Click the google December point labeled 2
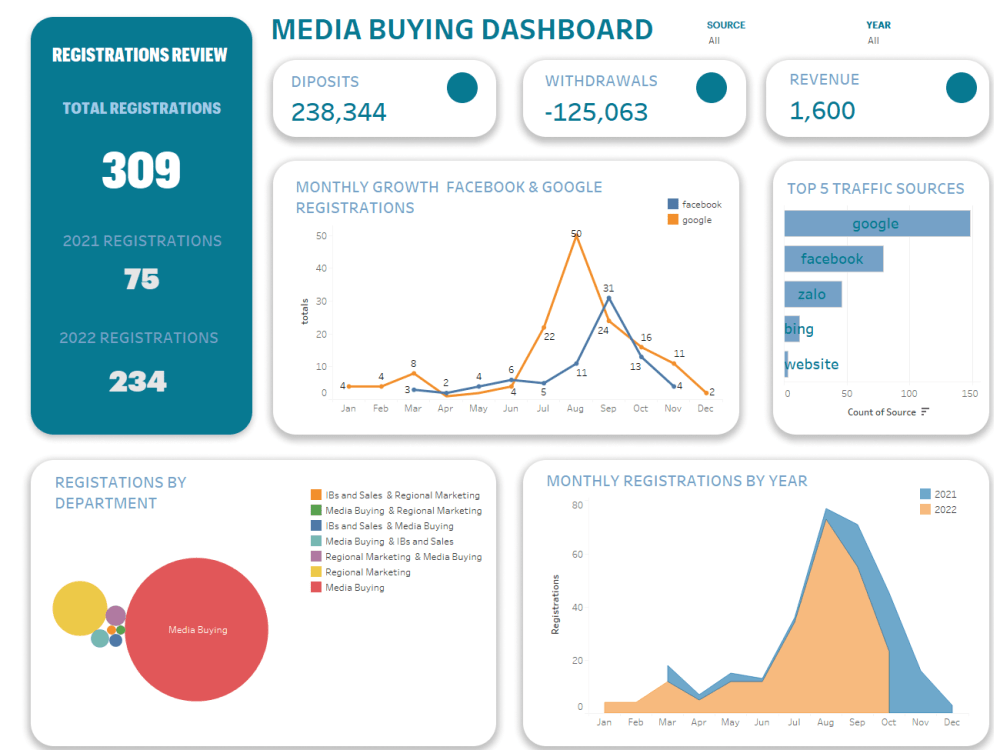This screenshot has width=1000, height=750. [x=706, y=393]
